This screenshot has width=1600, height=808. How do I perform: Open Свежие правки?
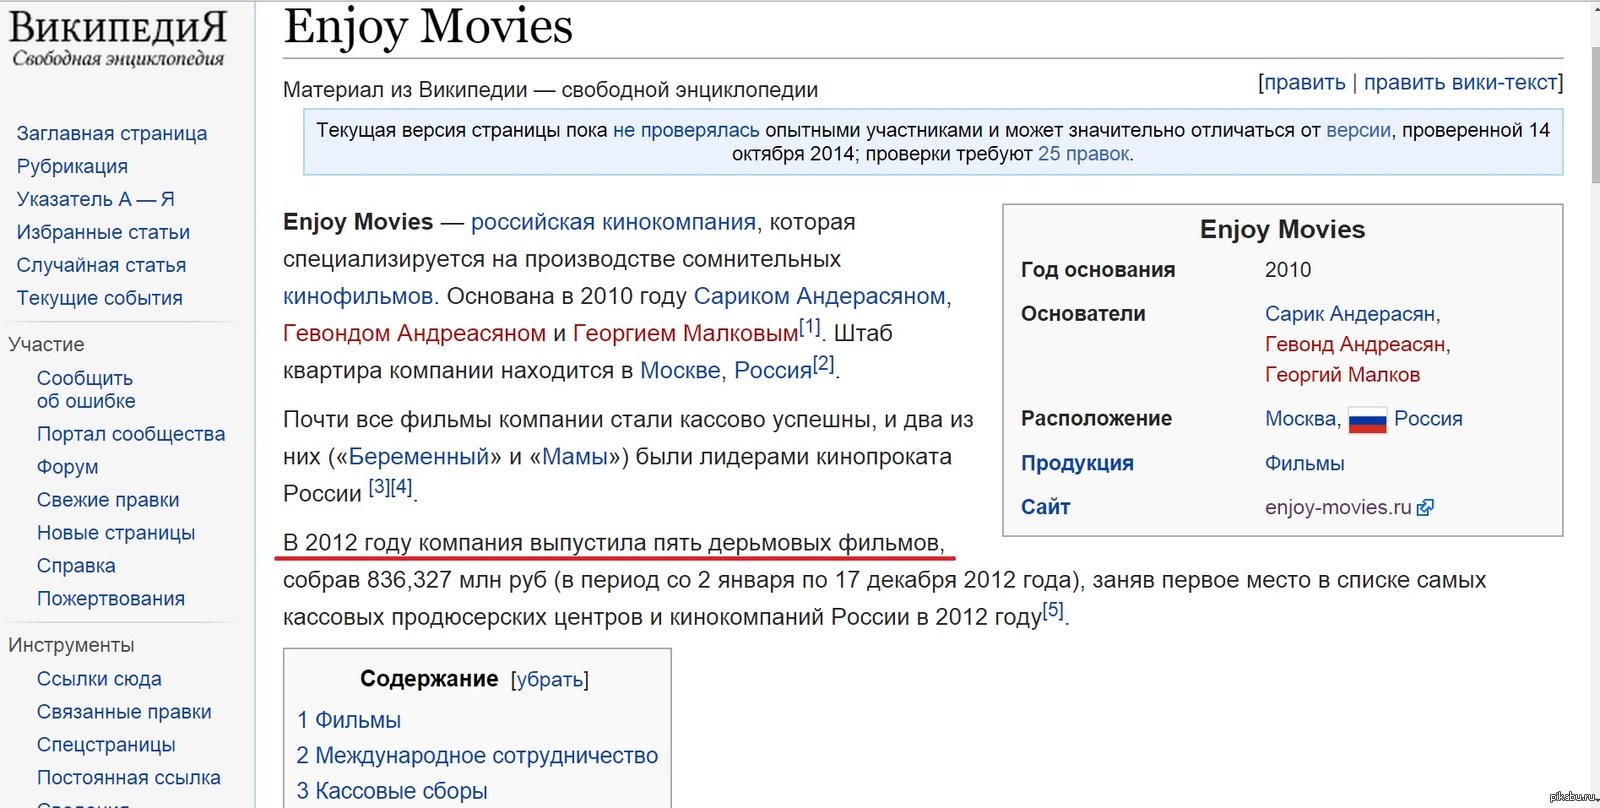(x=108, y=500)
